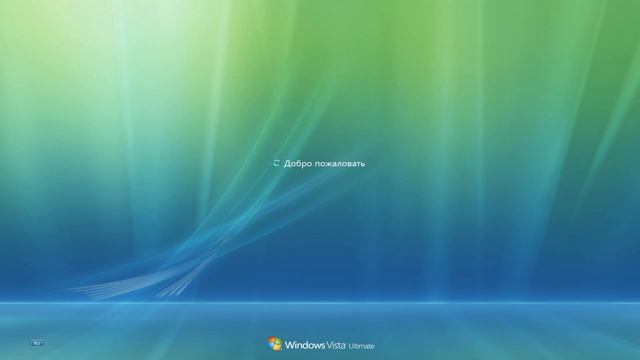Click the "Ultimate" edition label
Image resolution: width=640 pixels, height=360 pixels.
pos(361,346)
